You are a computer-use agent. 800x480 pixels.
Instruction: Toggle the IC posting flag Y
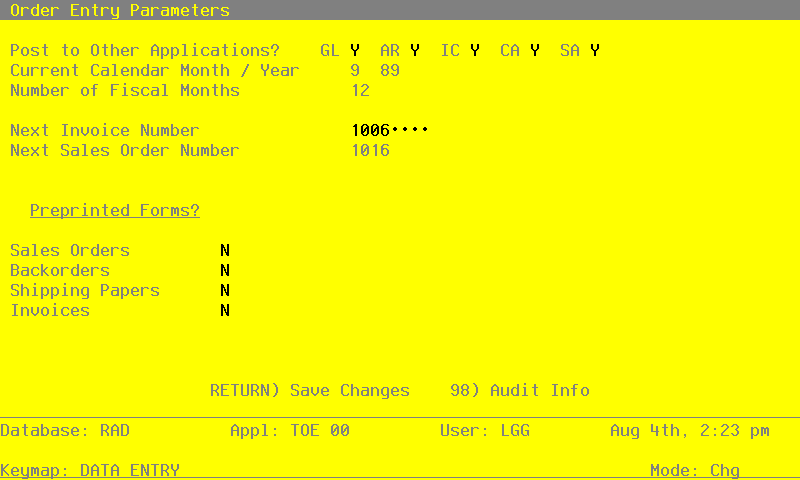tap(475, 50)
